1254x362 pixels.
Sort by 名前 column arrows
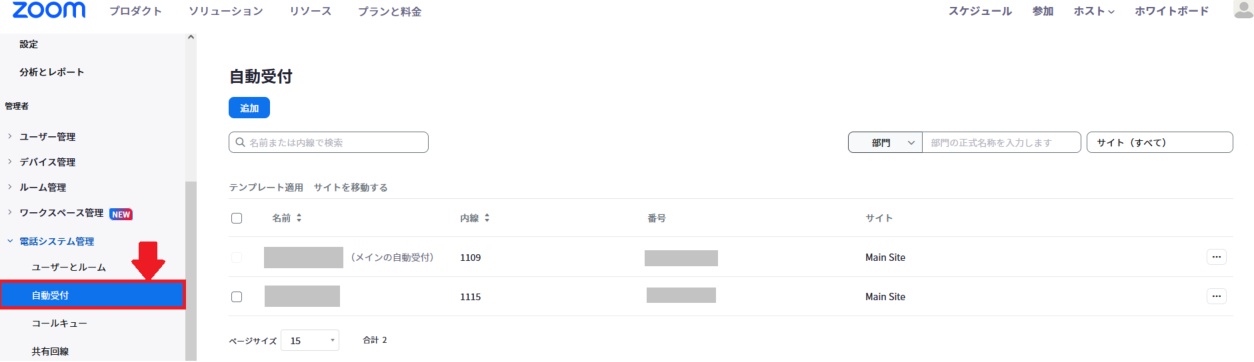click(x=299, y=218)
